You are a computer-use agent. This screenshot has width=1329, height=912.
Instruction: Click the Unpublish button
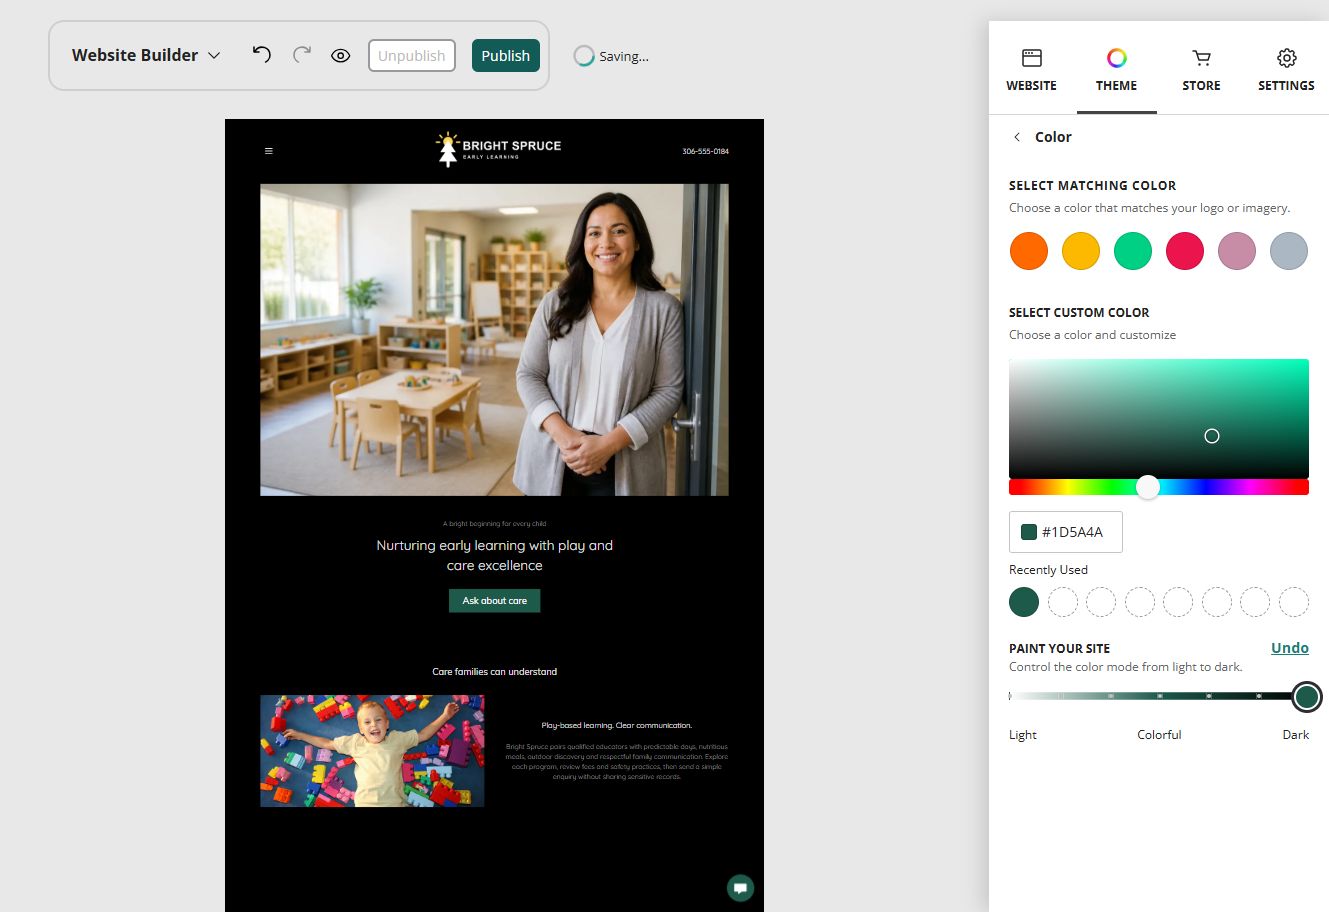pyautogui.click(x=412, y=56)
